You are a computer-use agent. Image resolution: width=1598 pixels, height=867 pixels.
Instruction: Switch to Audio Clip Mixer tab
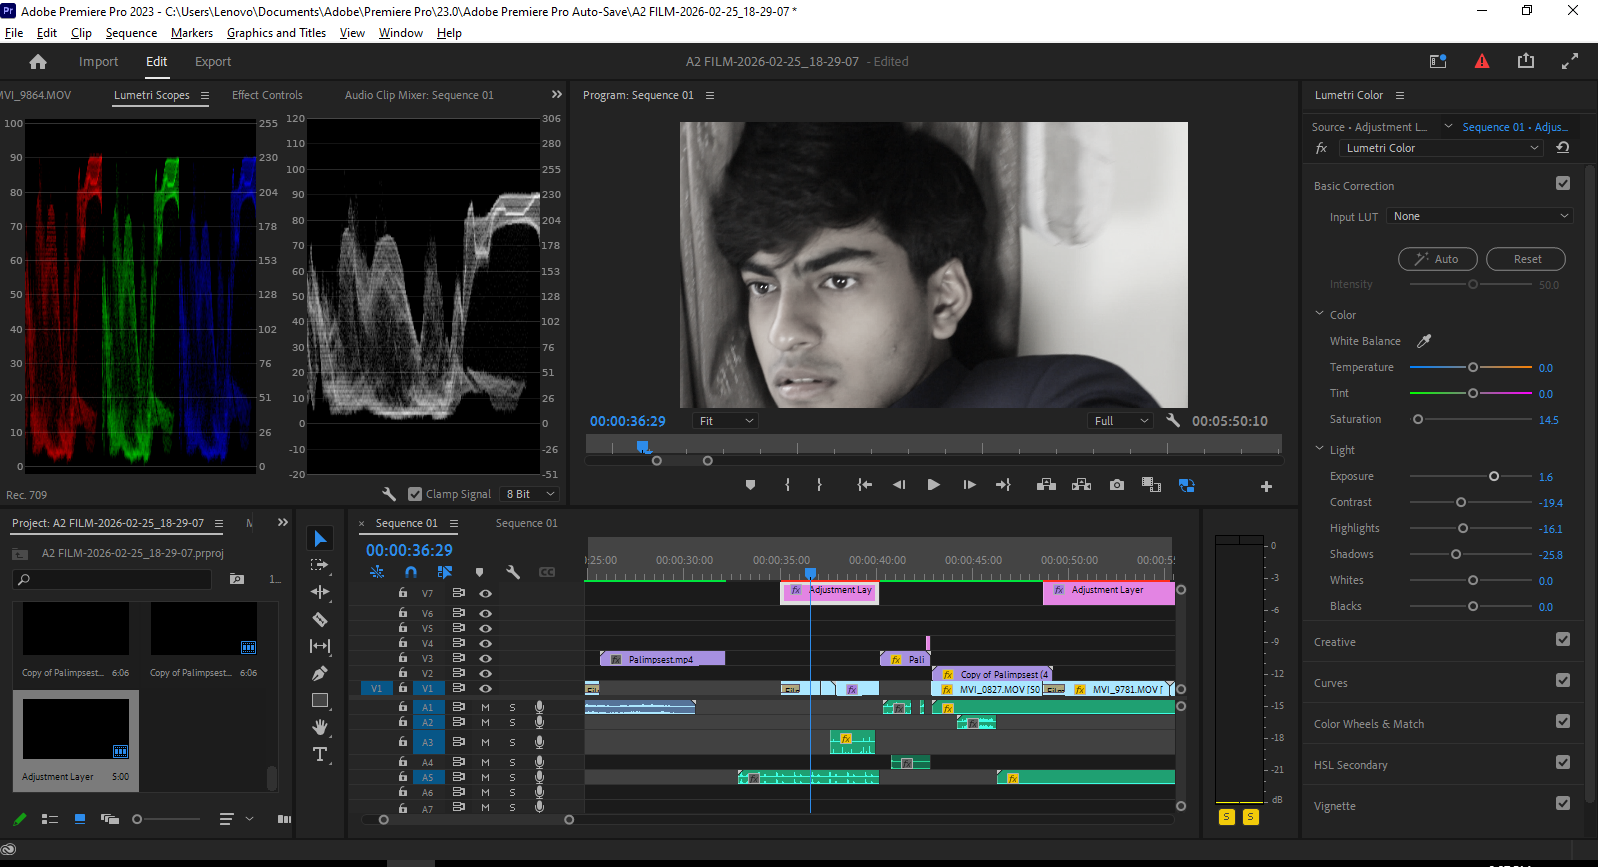point(419,95)
